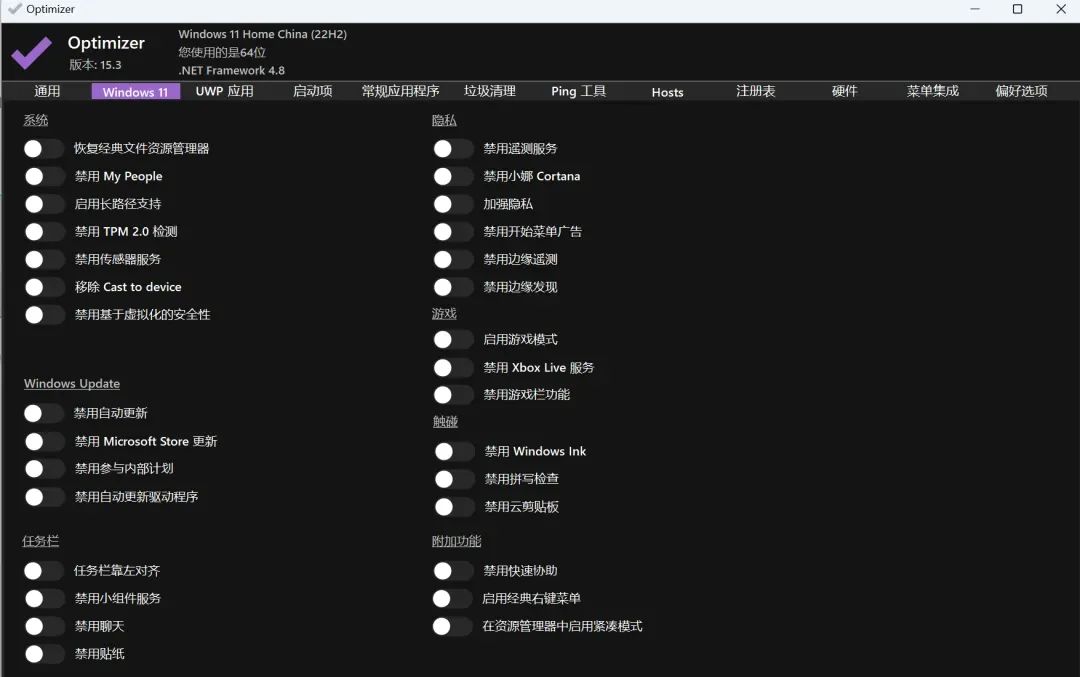The height and width of the screenshot is (677, 1080).
Task: Switch on 禁用云剪贴板
Action: (x=454, y=507)
